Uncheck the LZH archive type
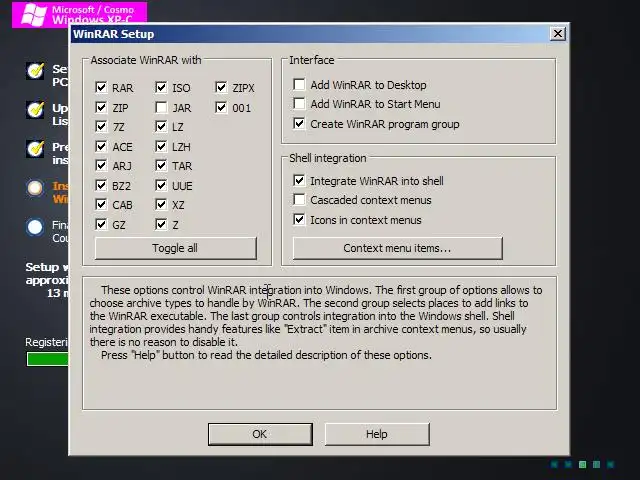The width and height of the screenshot is (640, 480). (161, 146)
